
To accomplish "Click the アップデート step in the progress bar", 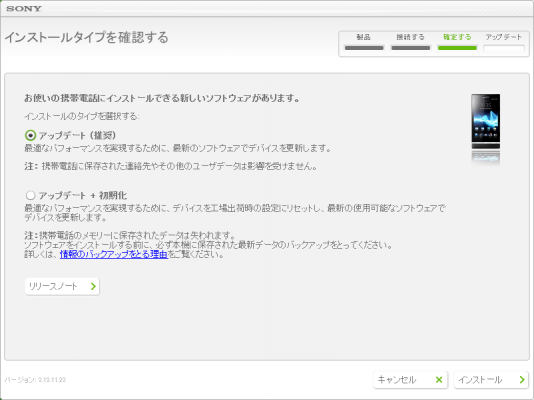I will (504, 43).
